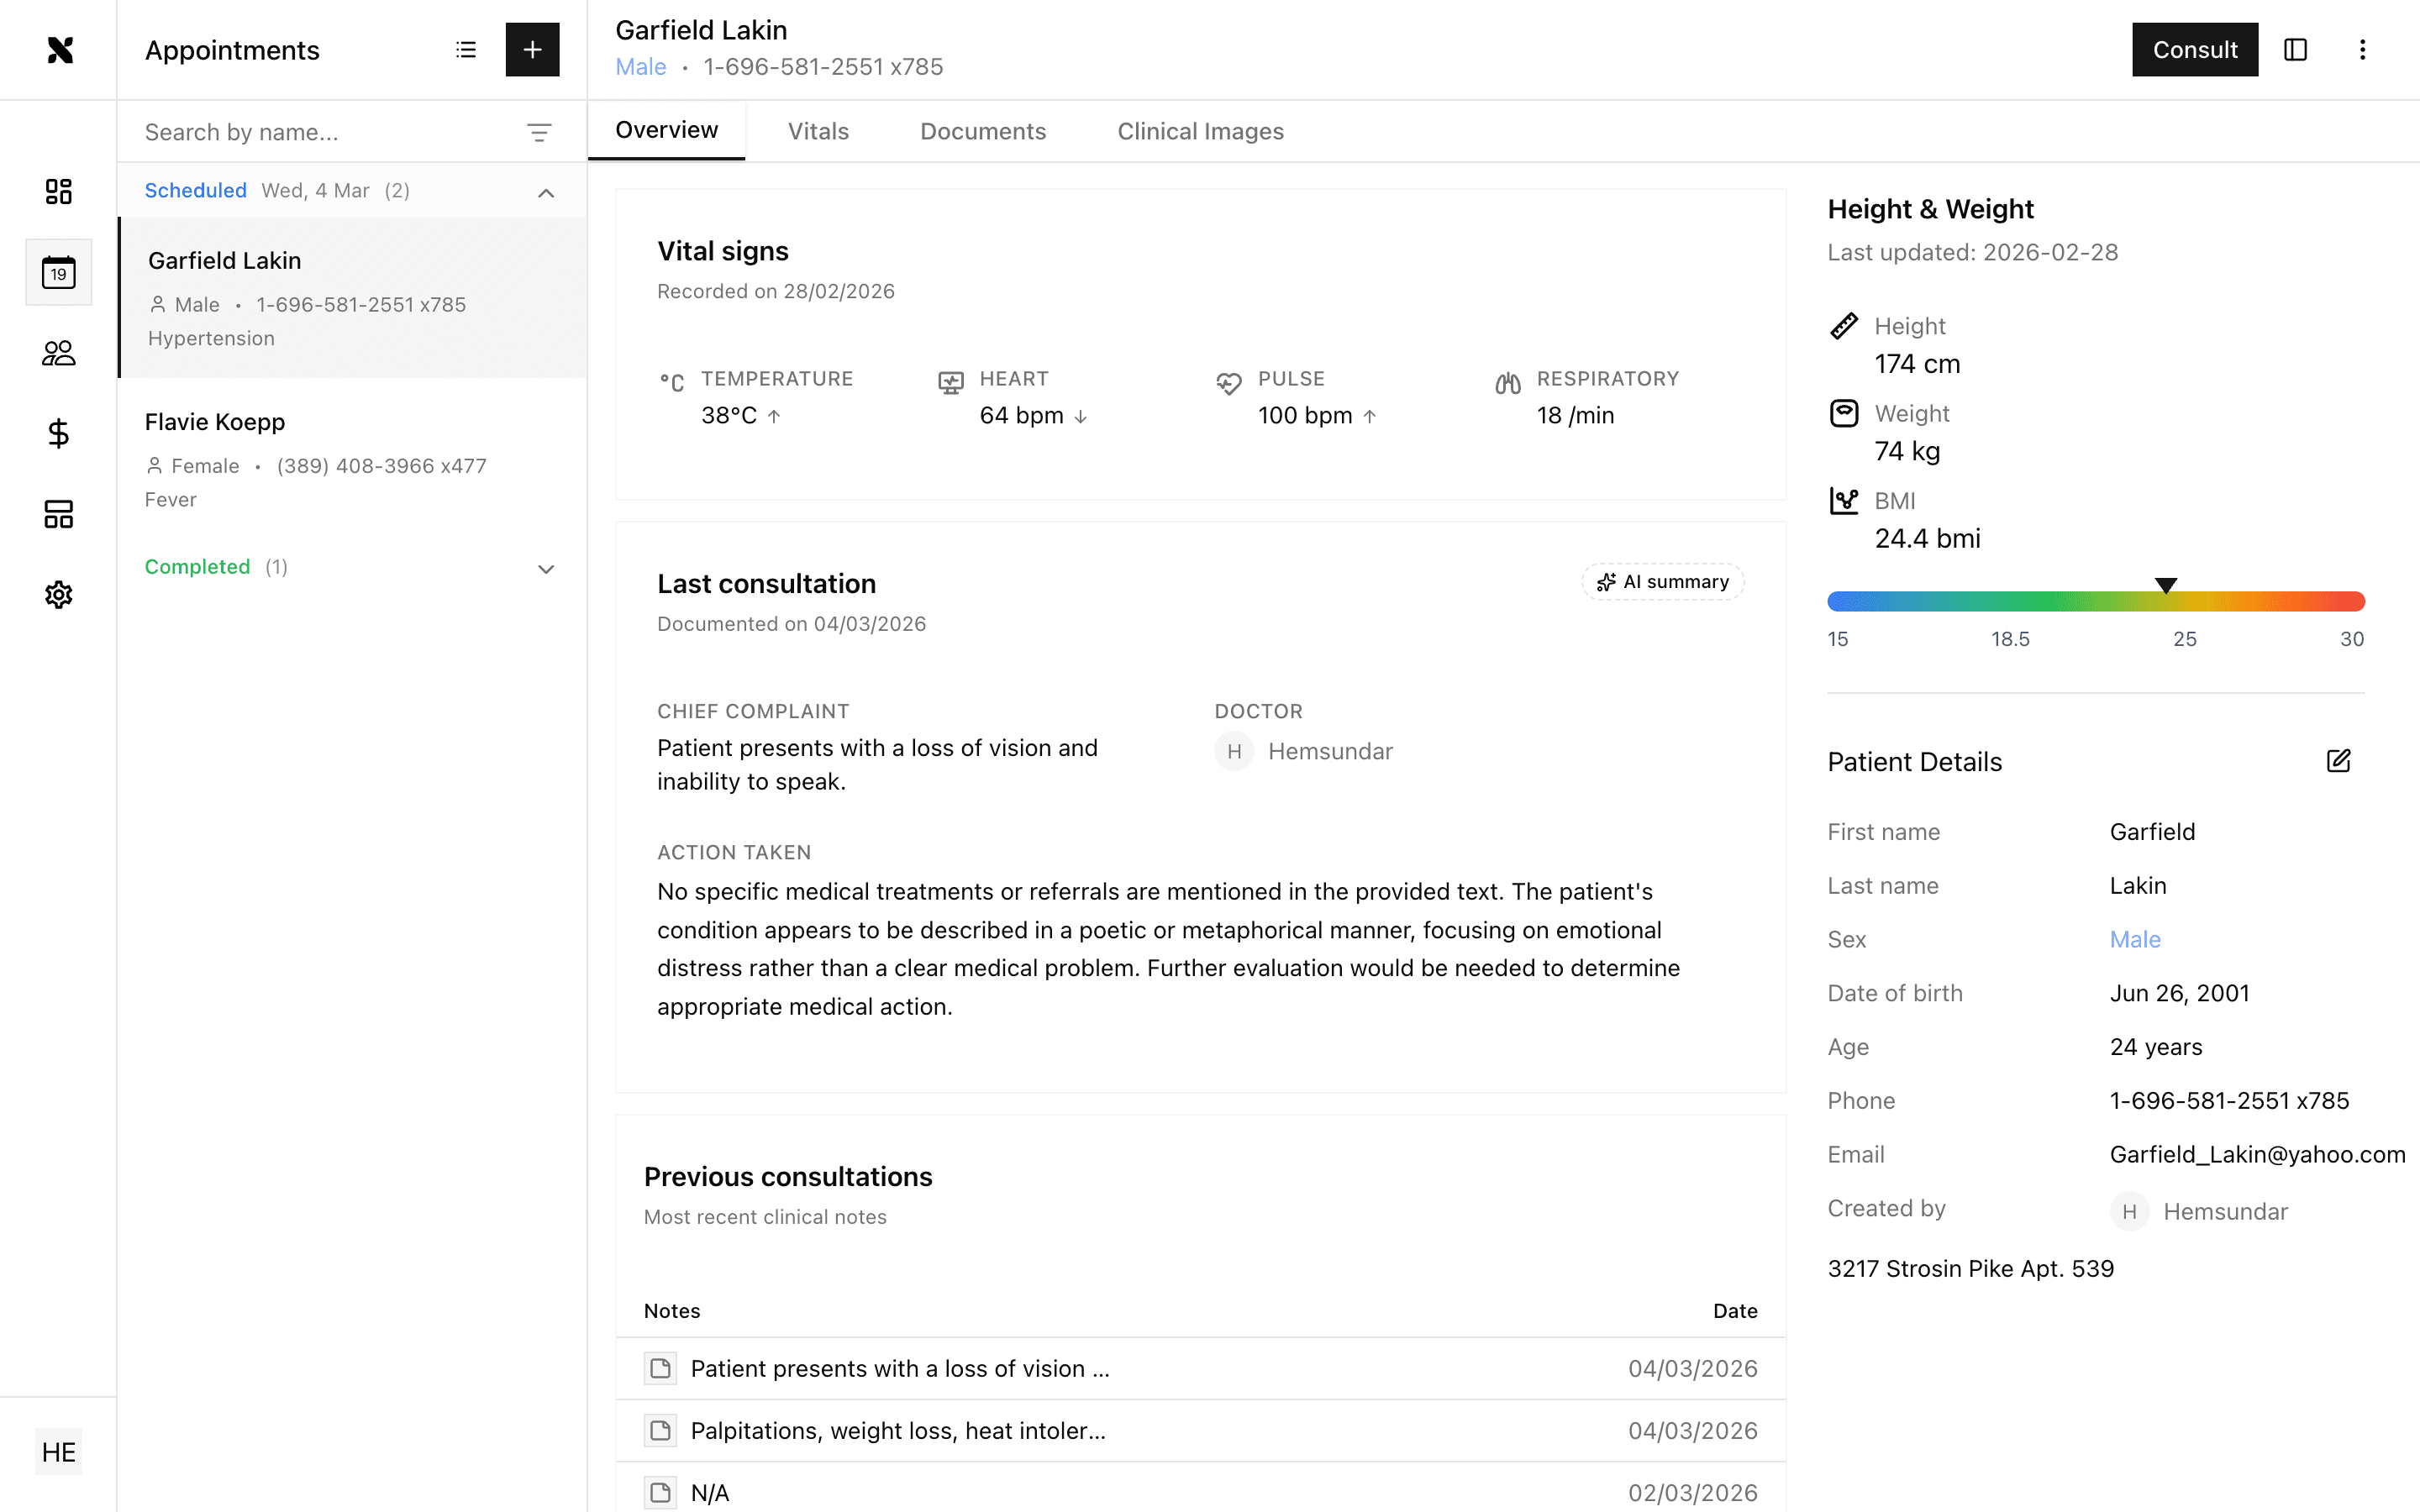
Task: Generate the AI summary
Action: coord(1662,582)
